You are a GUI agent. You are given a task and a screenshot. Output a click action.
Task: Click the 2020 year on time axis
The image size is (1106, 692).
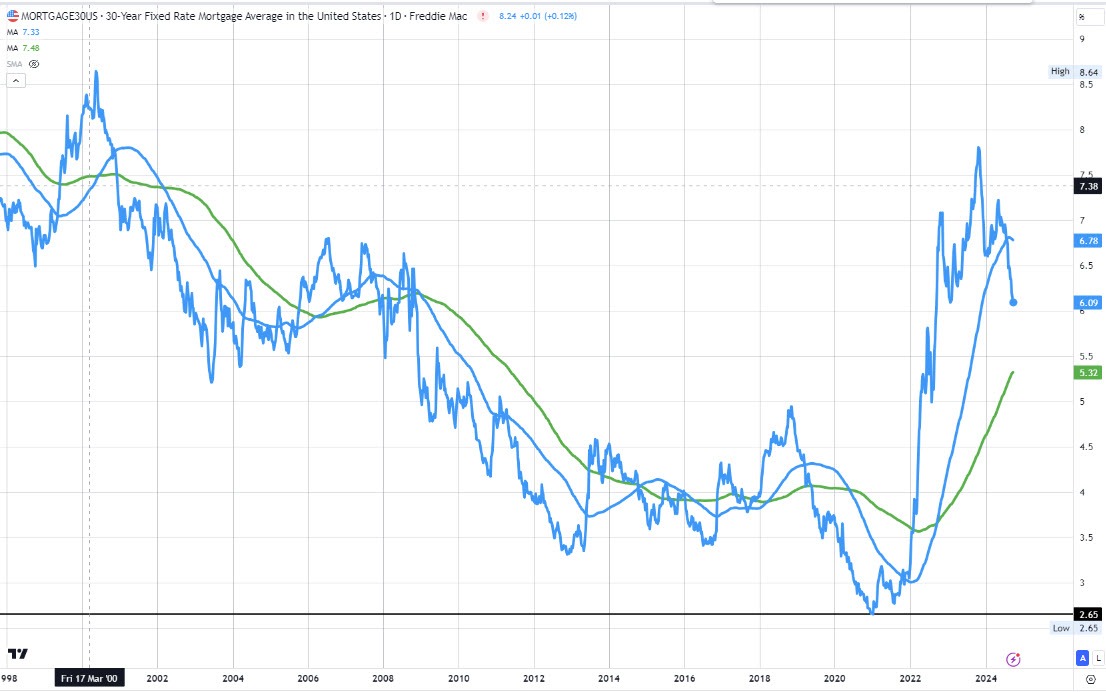834,679
